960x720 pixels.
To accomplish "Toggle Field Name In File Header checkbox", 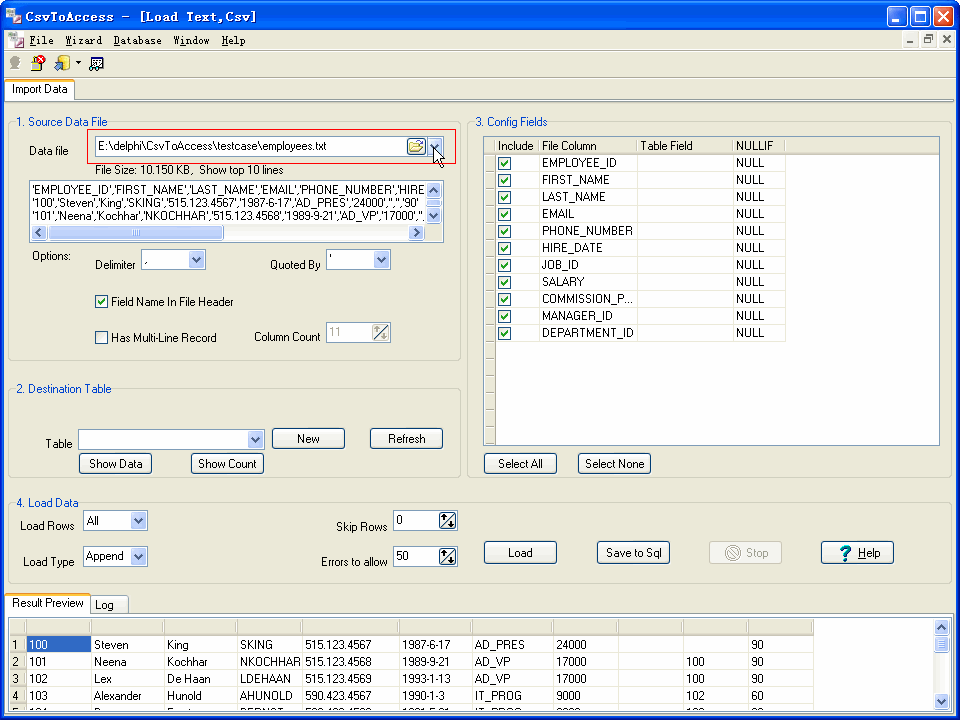I will [102, 302].
